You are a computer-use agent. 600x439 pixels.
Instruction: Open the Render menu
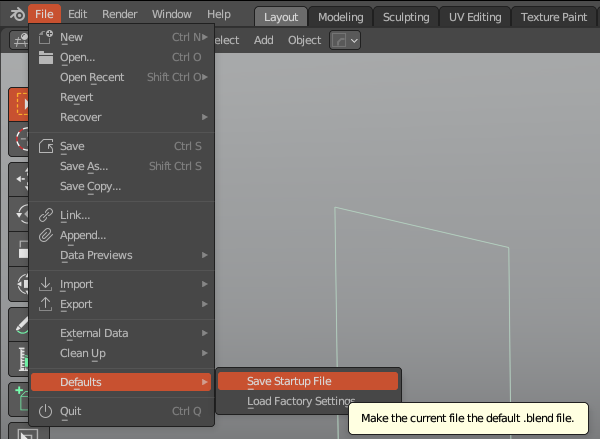click(119, 14)
